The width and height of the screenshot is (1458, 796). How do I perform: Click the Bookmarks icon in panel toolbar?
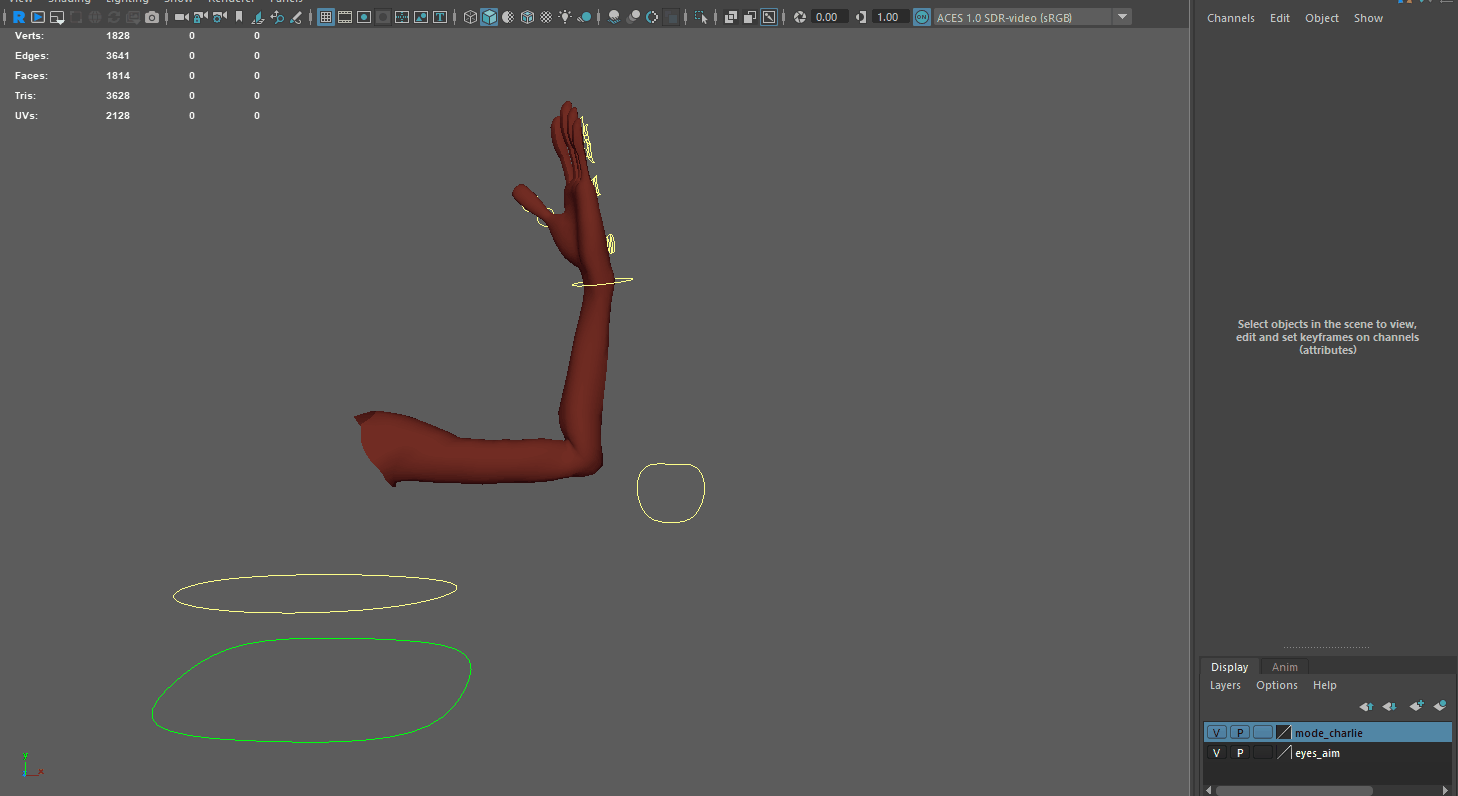(x=239, y=17)
